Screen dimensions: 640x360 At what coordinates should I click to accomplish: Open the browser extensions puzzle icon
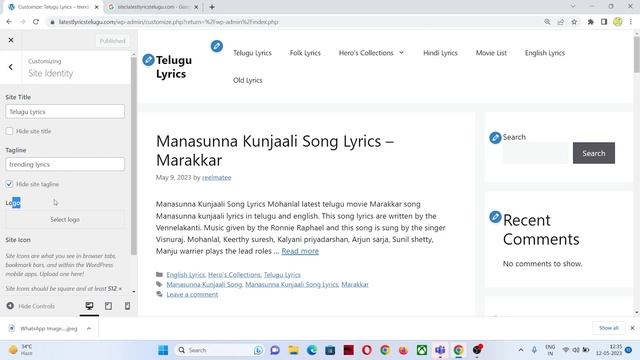[590, 22]
